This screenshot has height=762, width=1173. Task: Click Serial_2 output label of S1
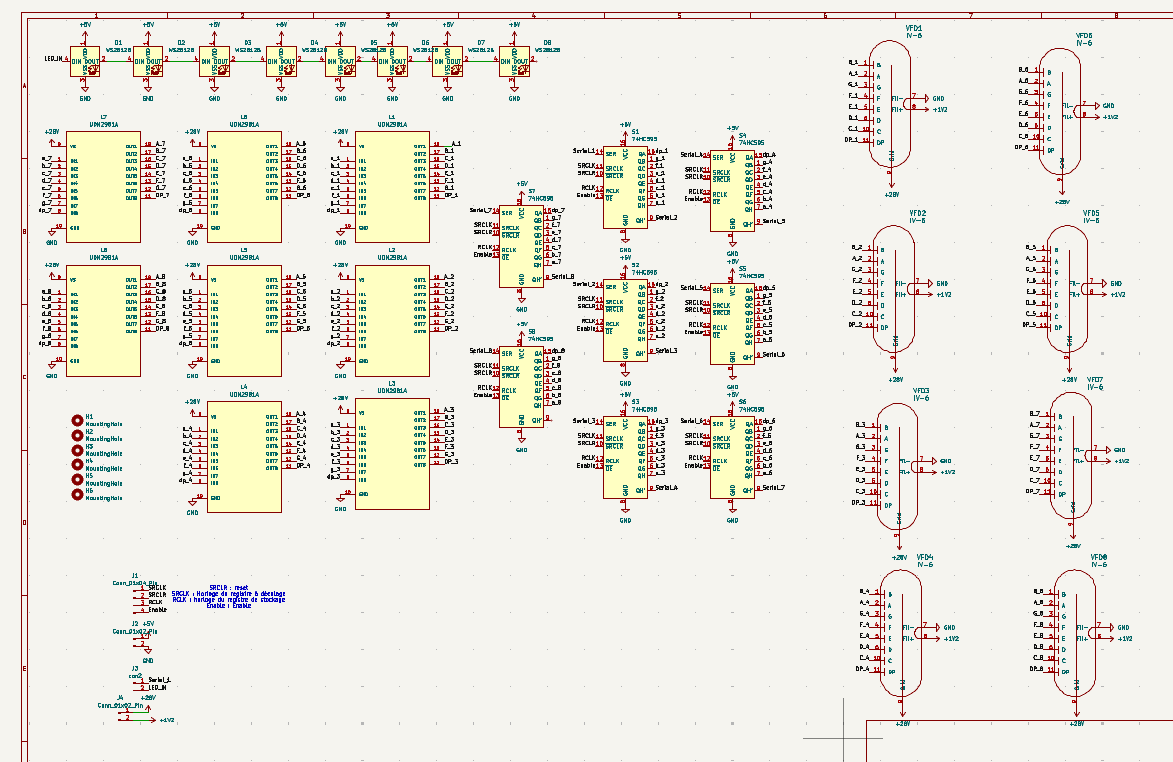[x=667, y=217]
